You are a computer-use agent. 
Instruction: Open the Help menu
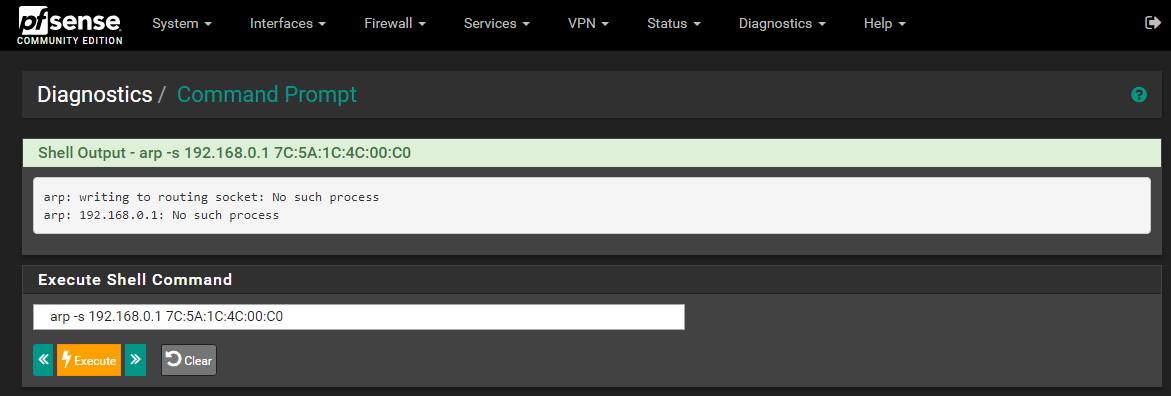click(885, 24)
